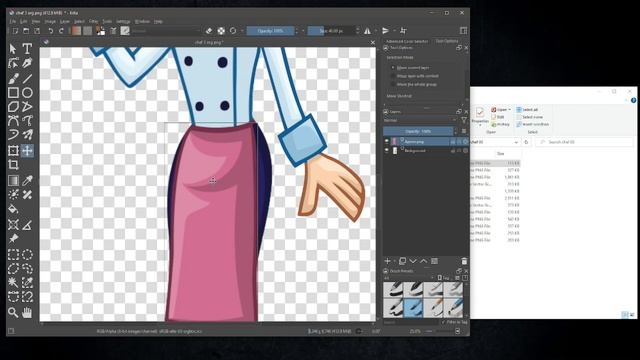Delete the layer with trash icon
Screen dimensions: 640x360
click(464, 261)
